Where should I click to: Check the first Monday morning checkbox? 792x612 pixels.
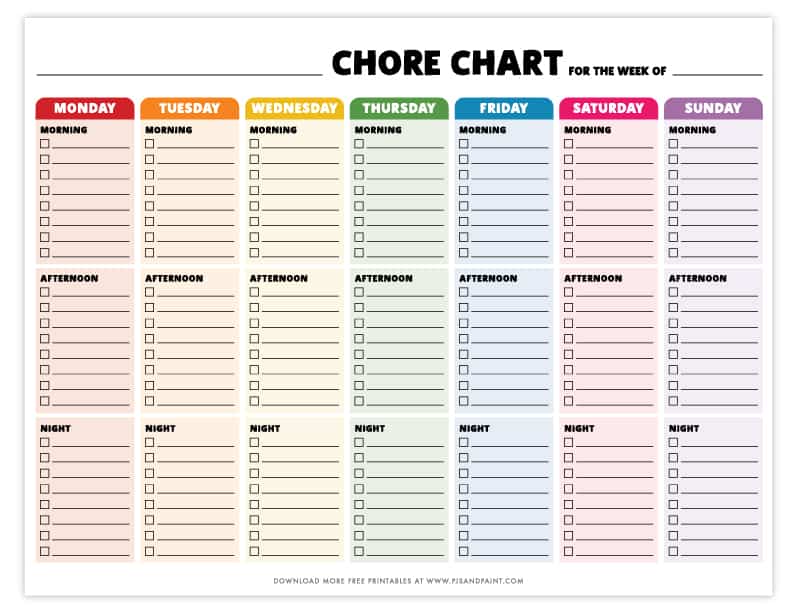pyautogui.click(x=45, y=143)
